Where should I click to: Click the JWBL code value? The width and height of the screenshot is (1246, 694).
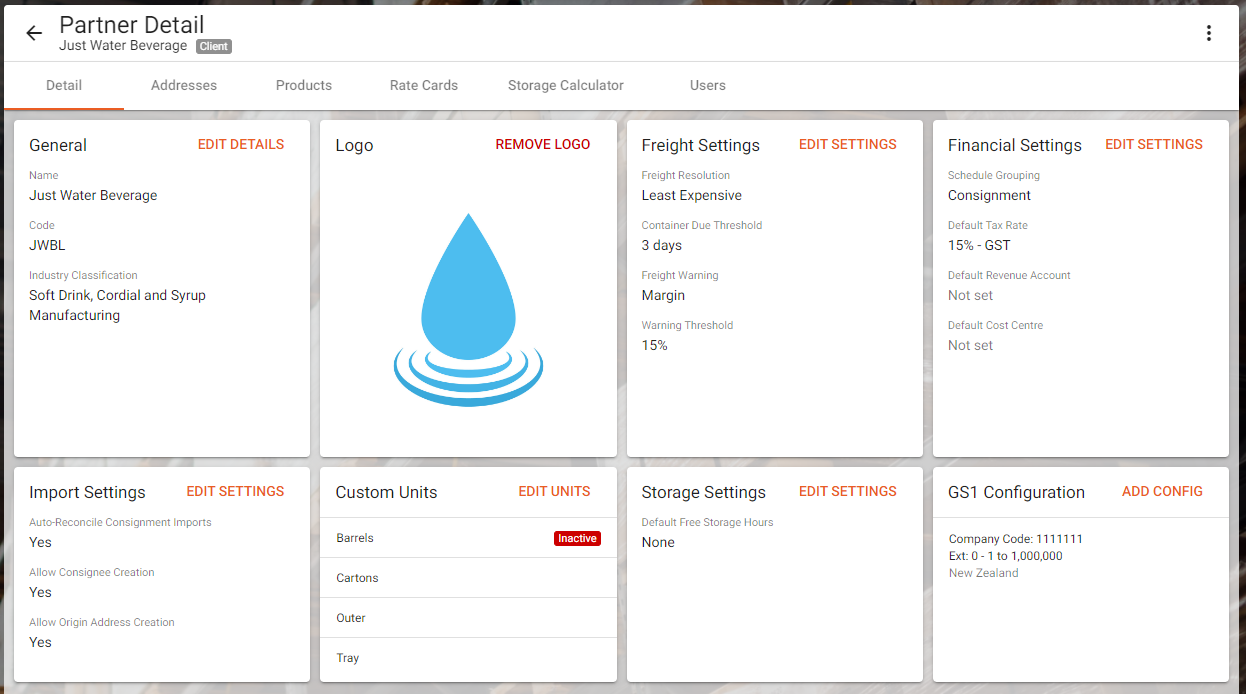coord(47,245)
